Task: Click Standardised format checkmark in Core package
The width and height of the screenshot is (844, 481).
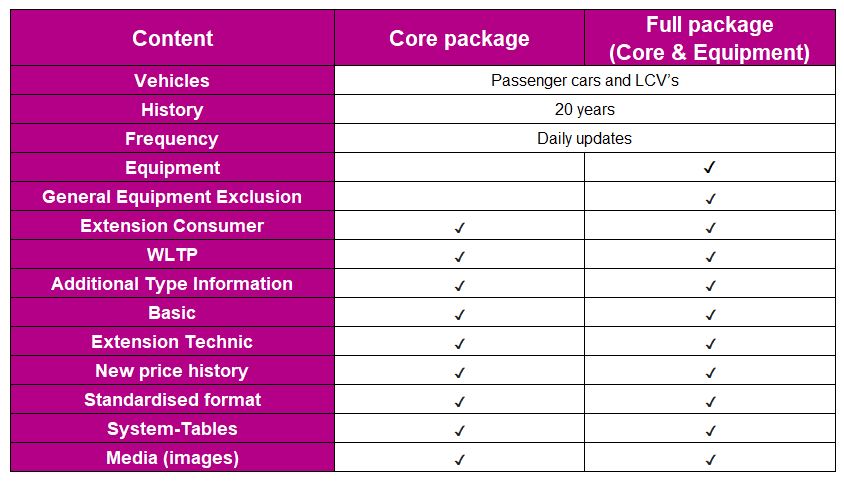Action: click(459, 401)
